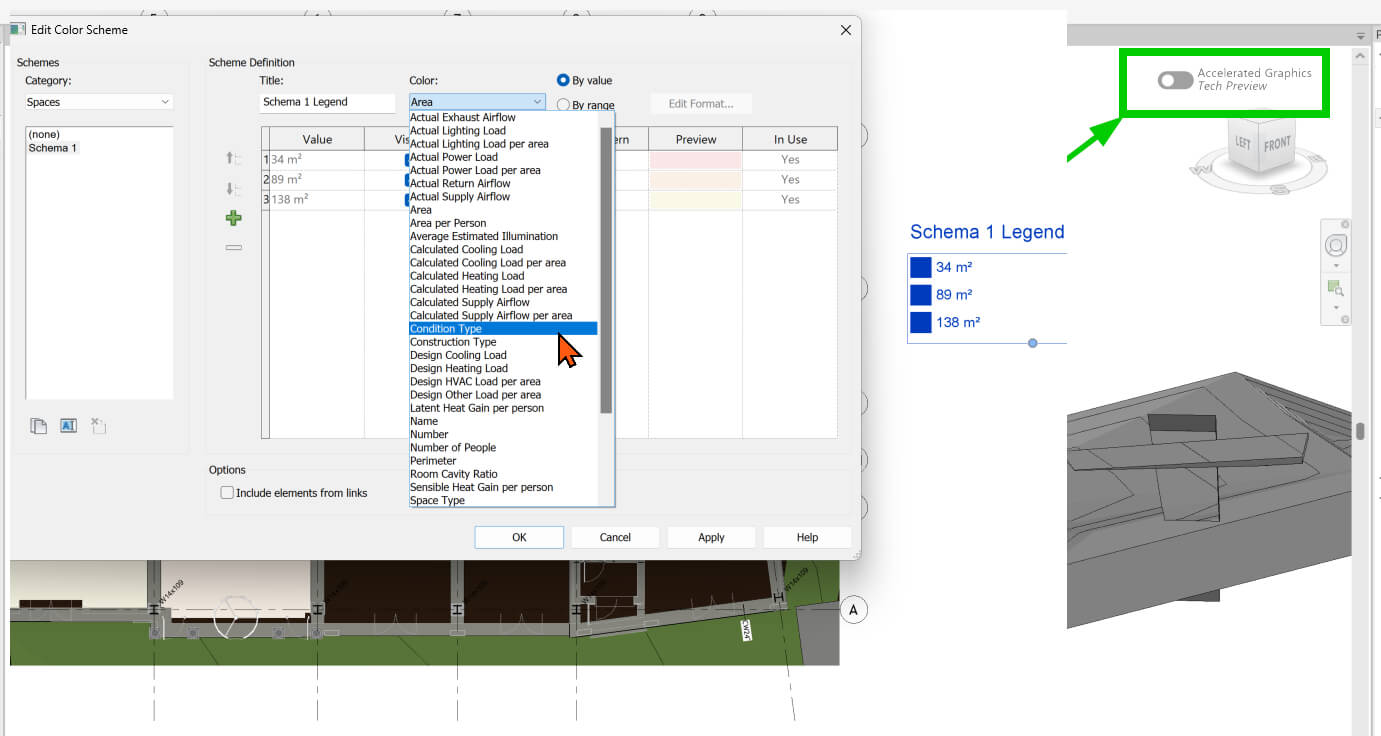Expand the arrow below the Steering Wheel icon
This screenshot has height=736, width=1381.
coord(1335,267)
